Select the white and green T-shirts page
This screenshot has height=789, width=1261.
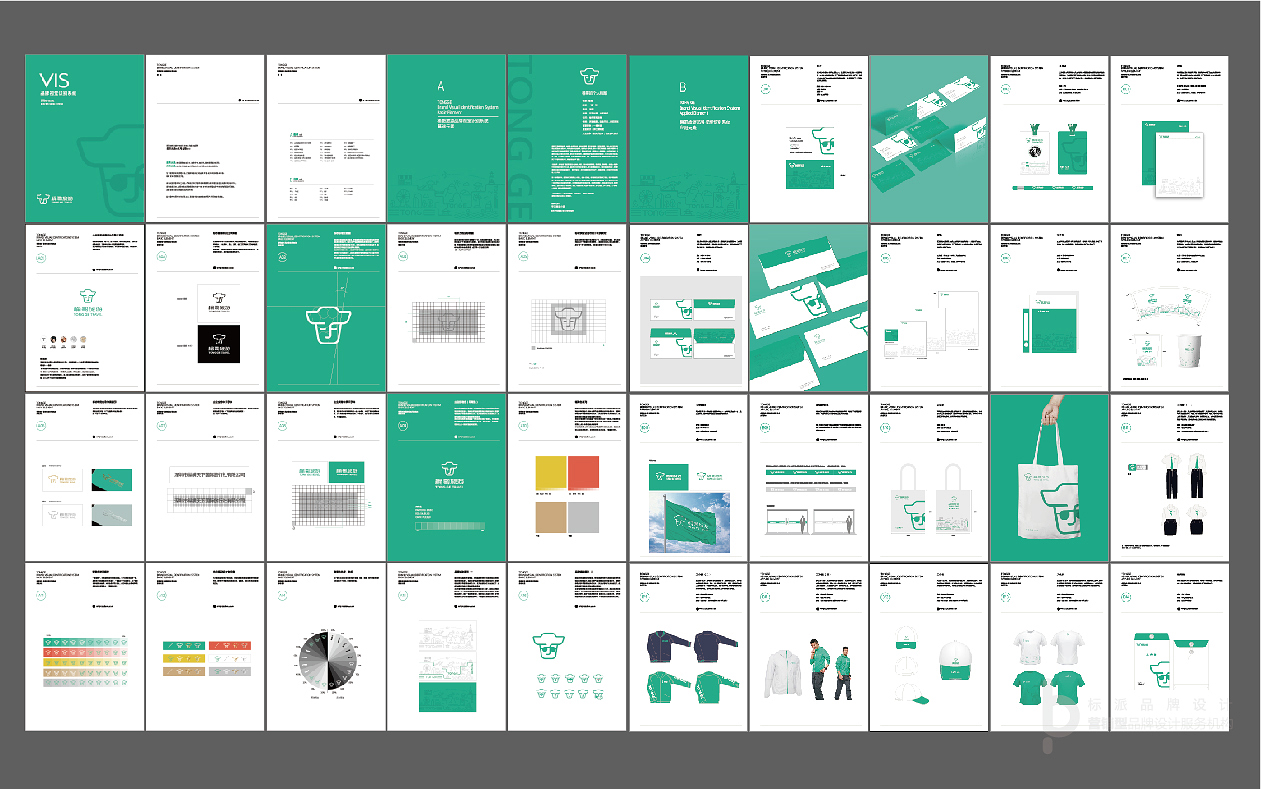click(1049, 647)
